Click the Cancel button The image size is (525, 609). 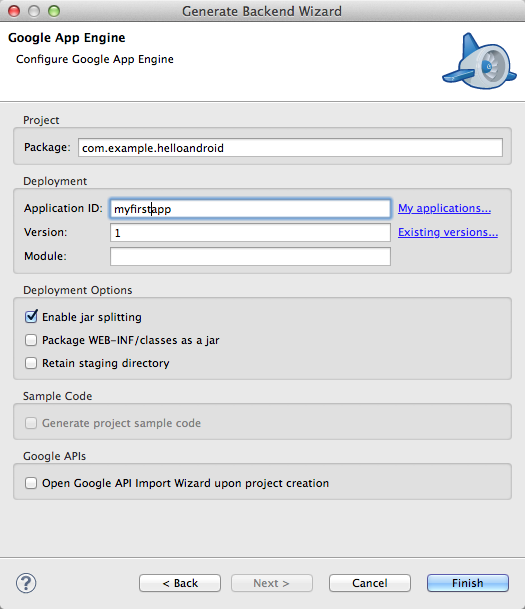coord(370,583)
